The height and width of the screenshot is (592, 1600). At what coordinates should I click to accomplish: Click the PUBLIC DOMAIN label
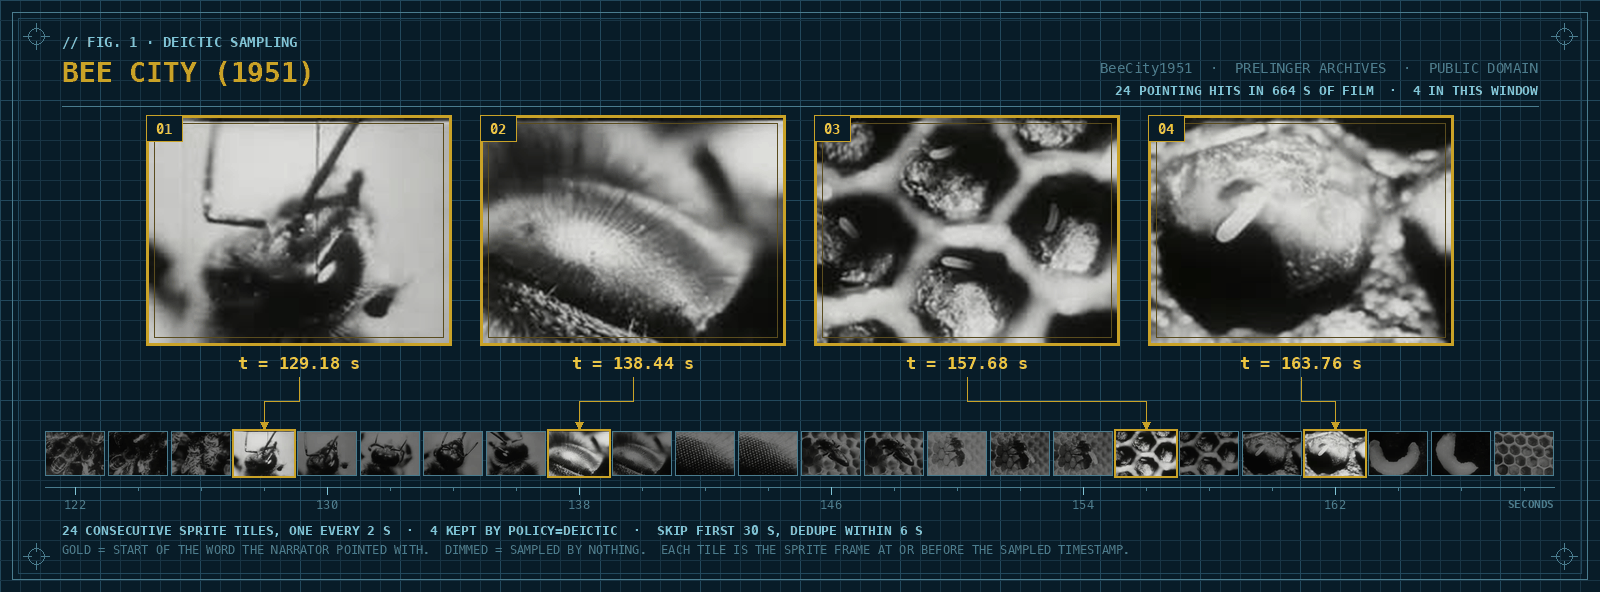tap(1483, 68)
